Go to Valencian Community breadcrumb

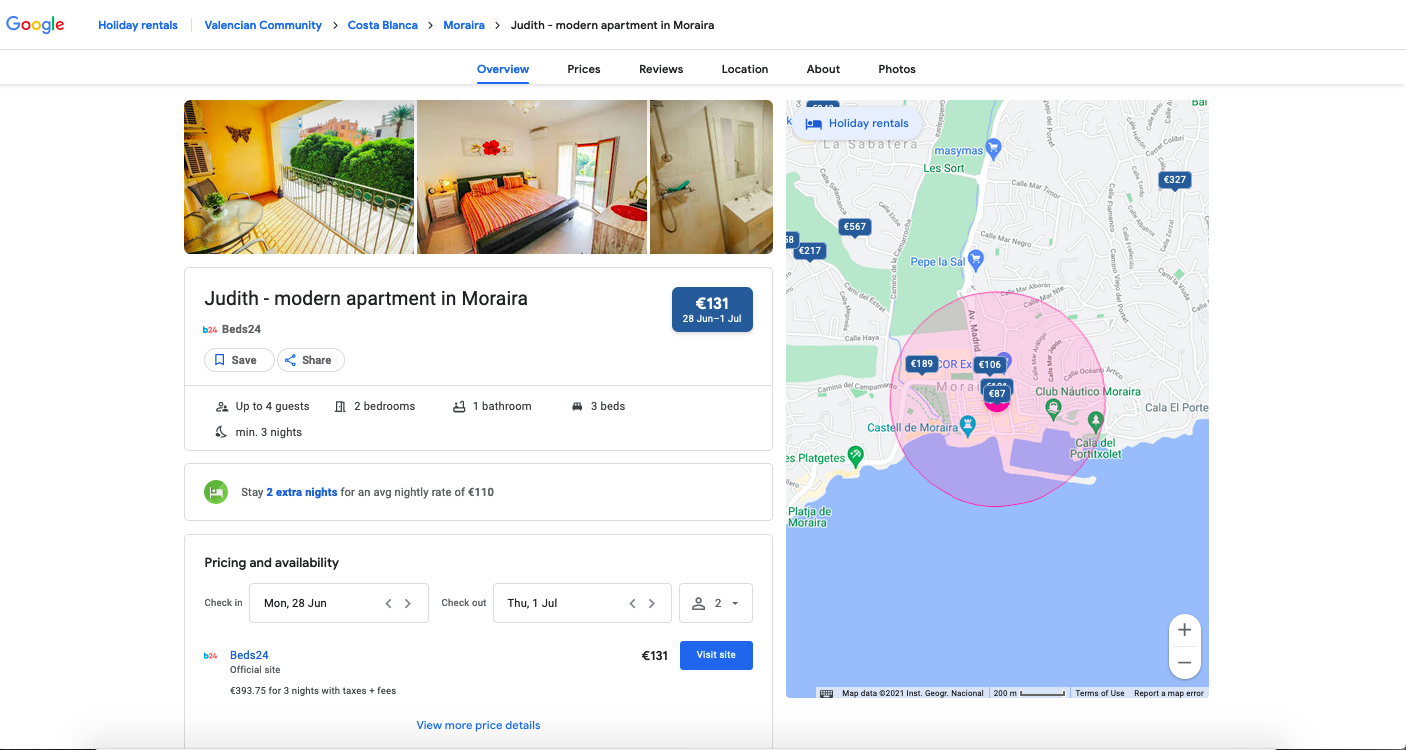pyautogui.click(x=263, y=25)
